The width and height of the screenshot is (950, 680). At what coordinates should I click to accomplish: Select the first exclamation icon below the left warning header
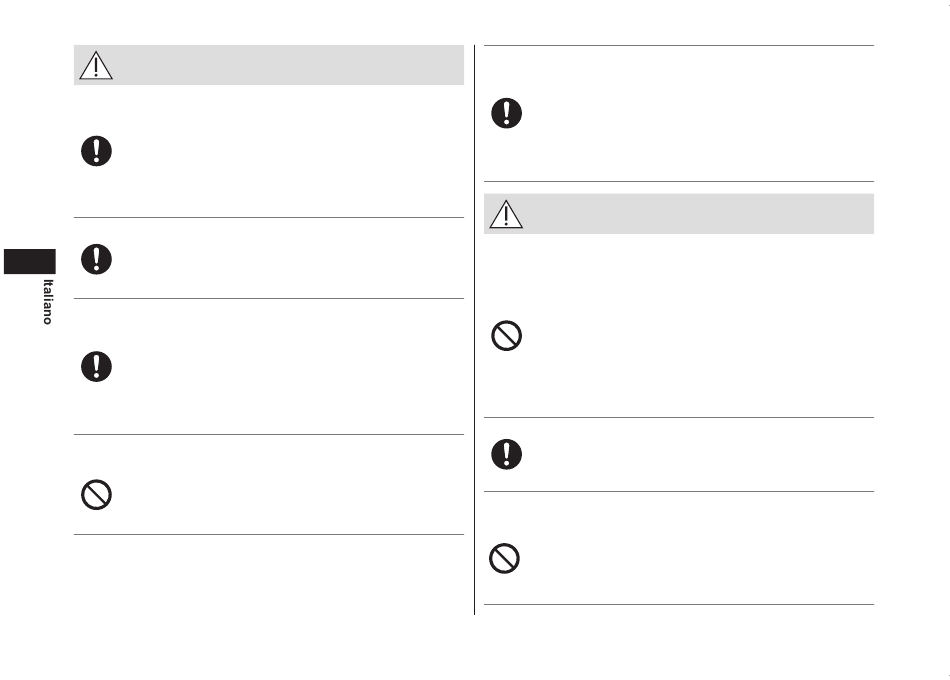[96, 151]
